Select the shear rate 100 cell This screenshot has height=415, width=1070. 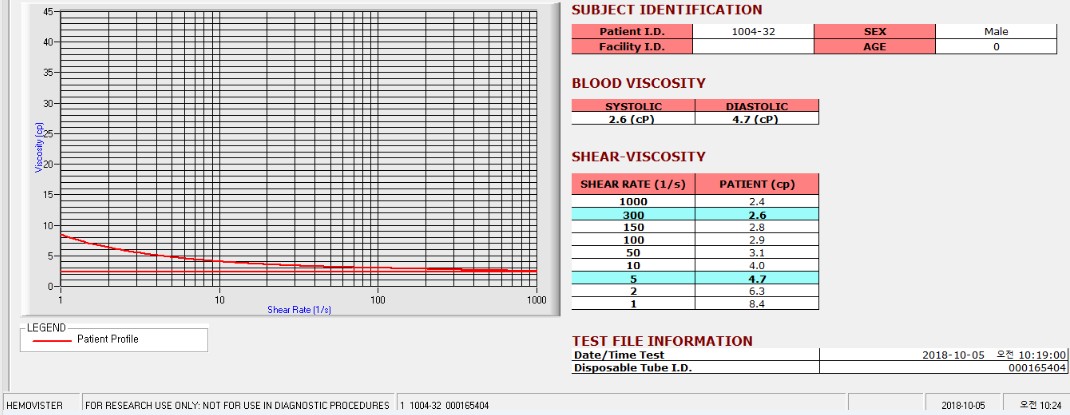(633, 240)
